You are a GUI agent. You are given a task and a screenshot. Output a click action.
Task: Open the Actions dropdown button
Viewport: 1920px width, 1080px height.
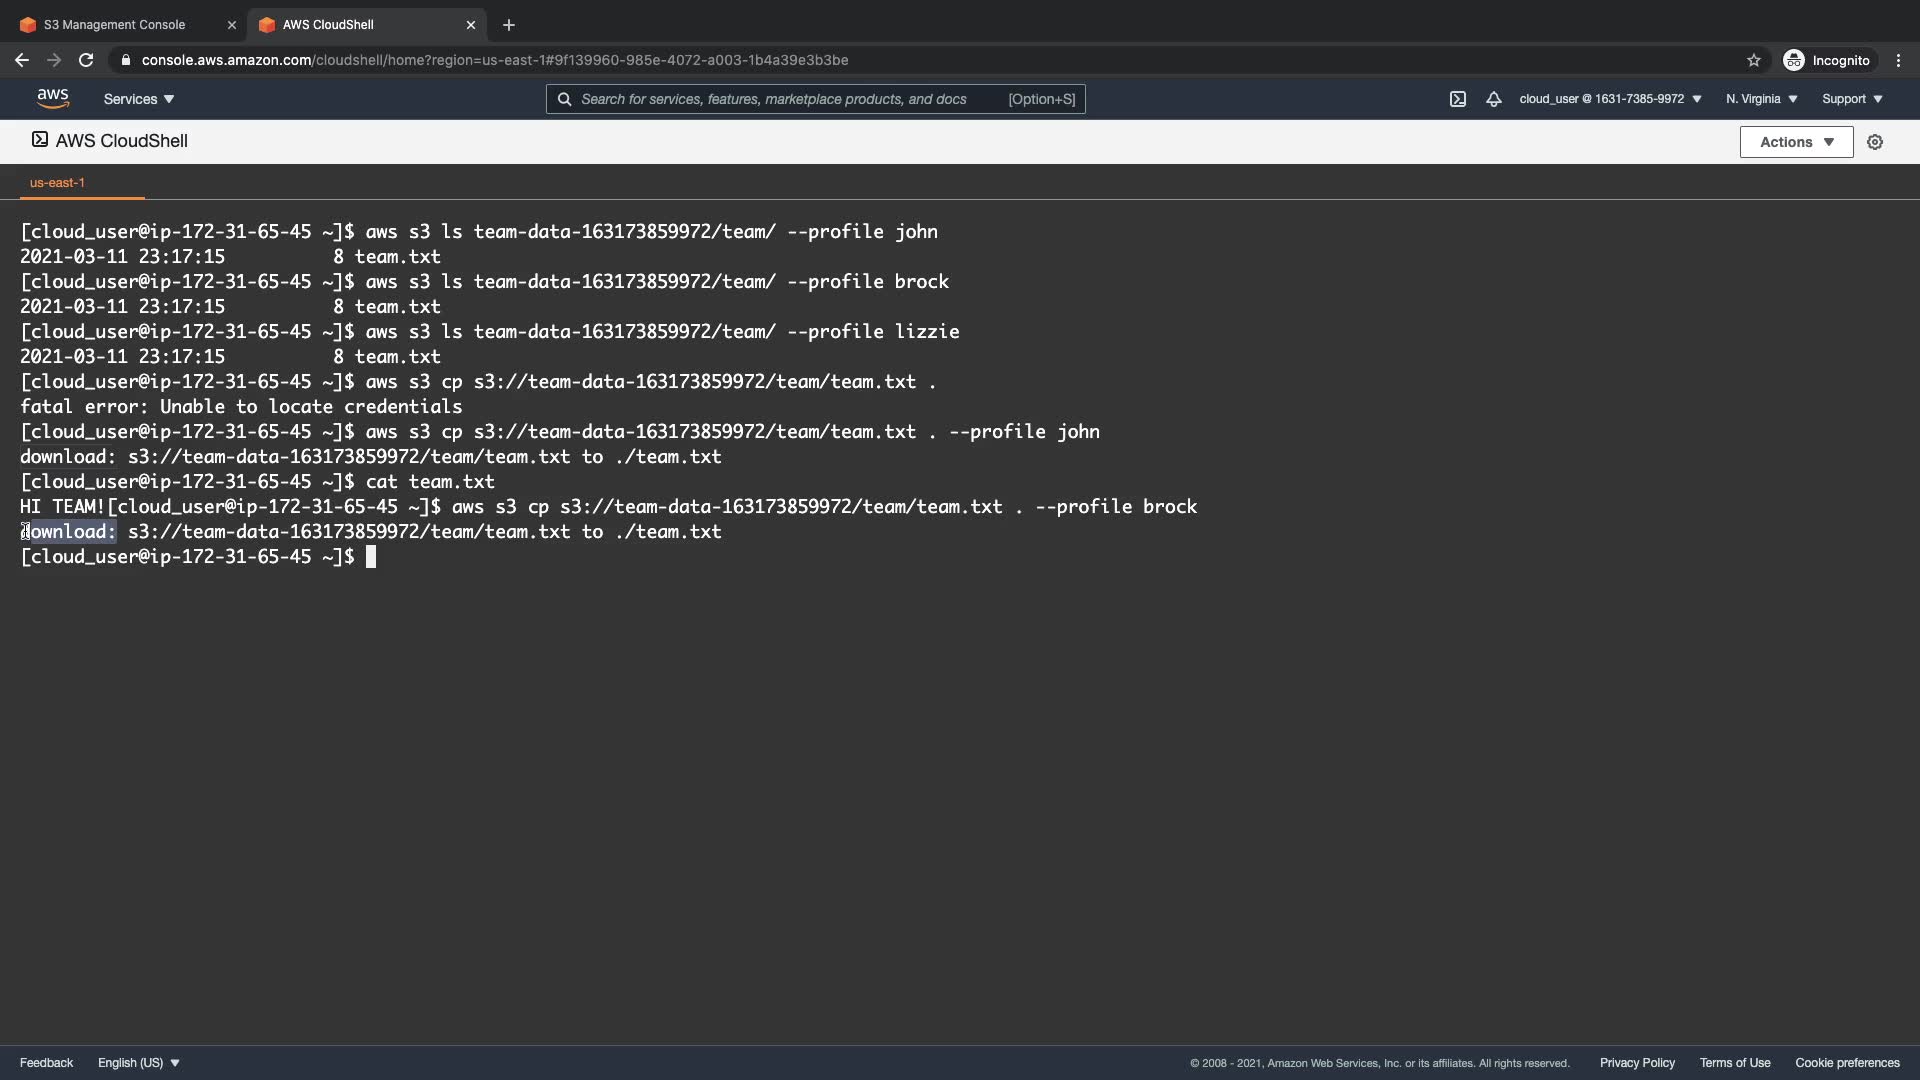(x=1796, y=142)
